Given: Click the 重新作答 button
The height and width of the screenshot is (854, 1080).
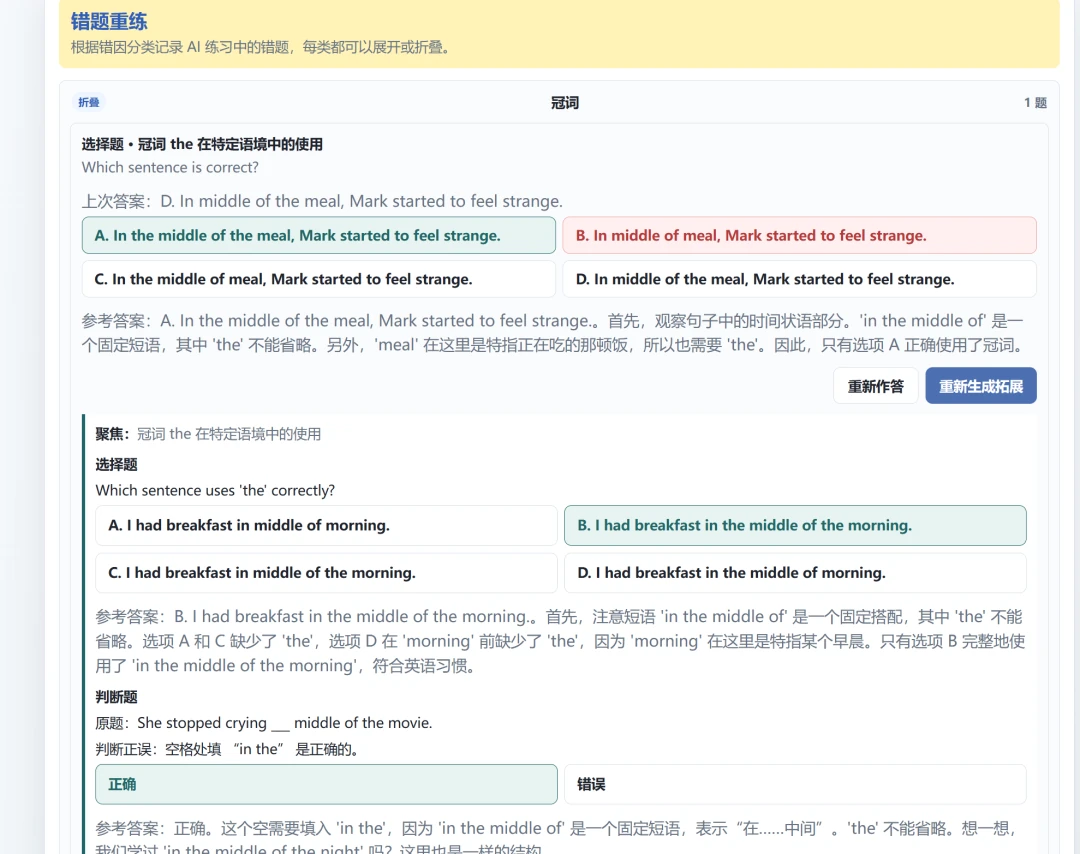Looking at the screenshot, I should pos(875,386).
